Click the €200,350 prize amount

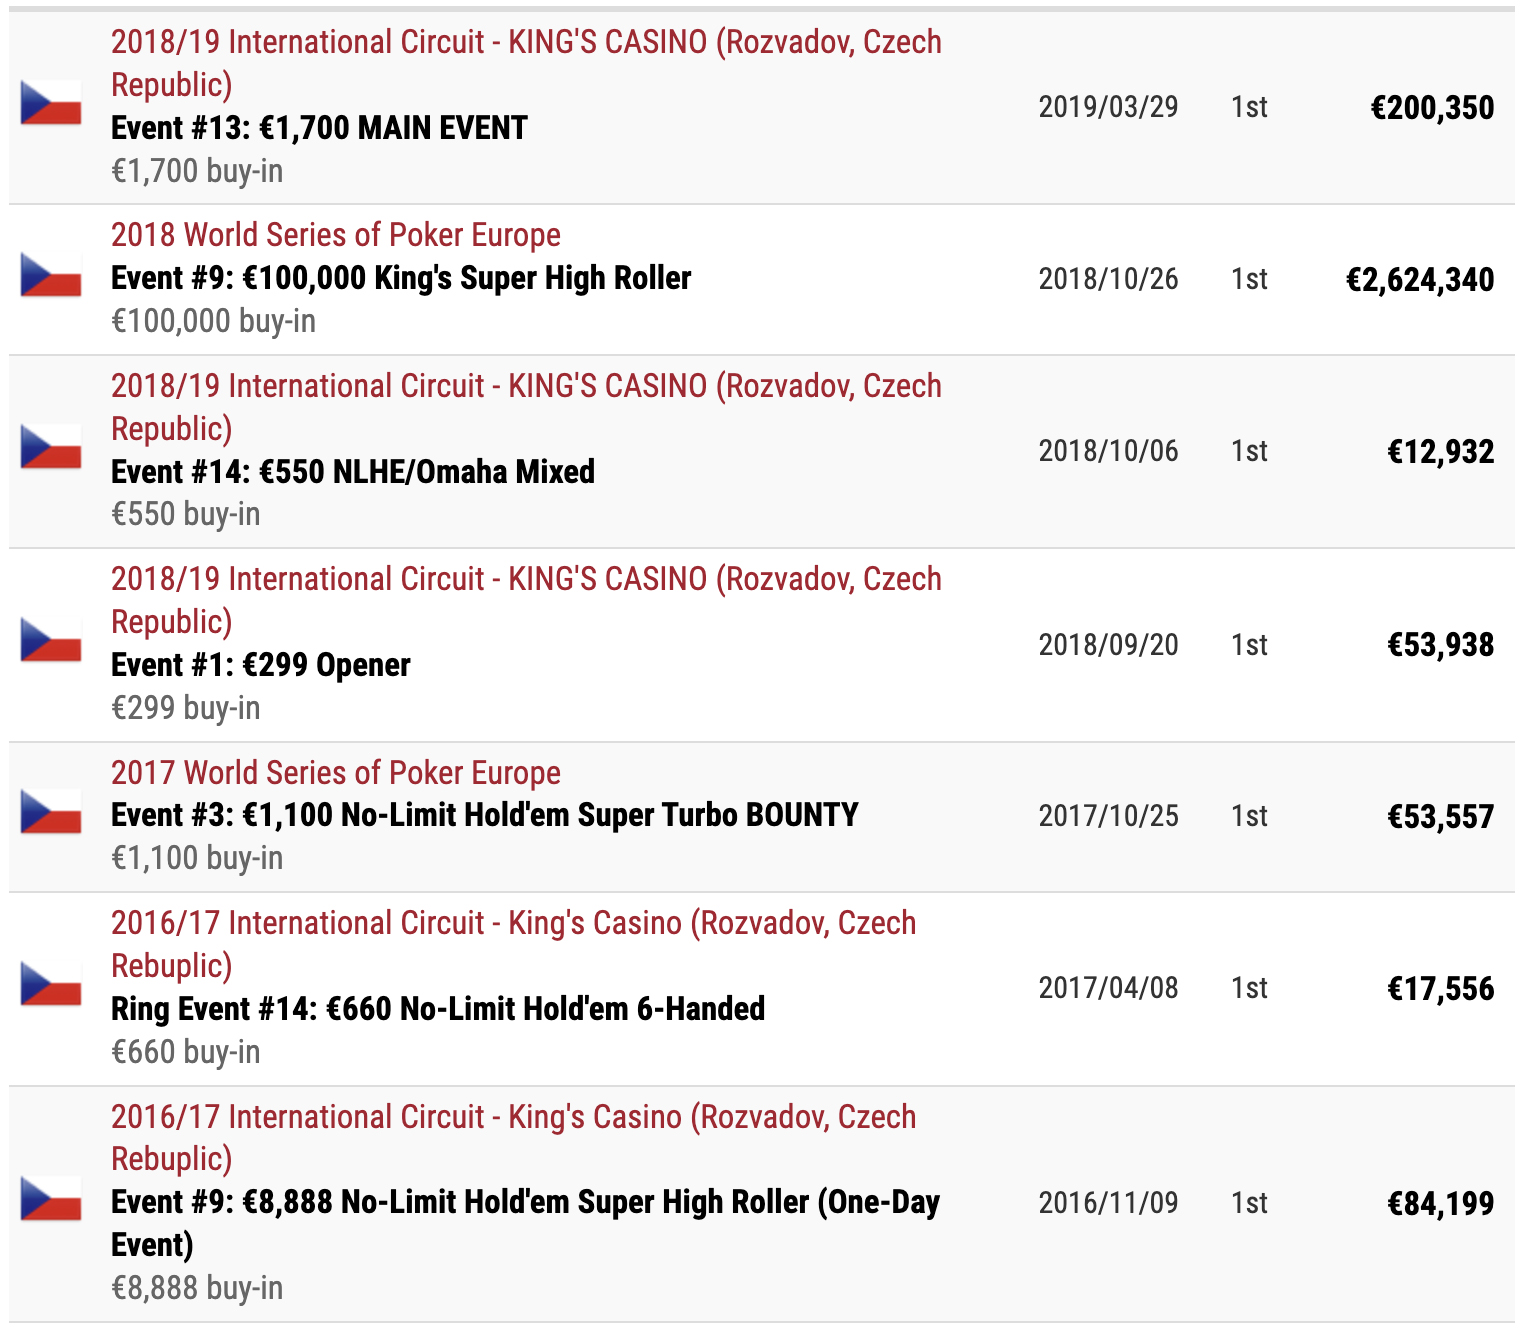(1431, 108)
